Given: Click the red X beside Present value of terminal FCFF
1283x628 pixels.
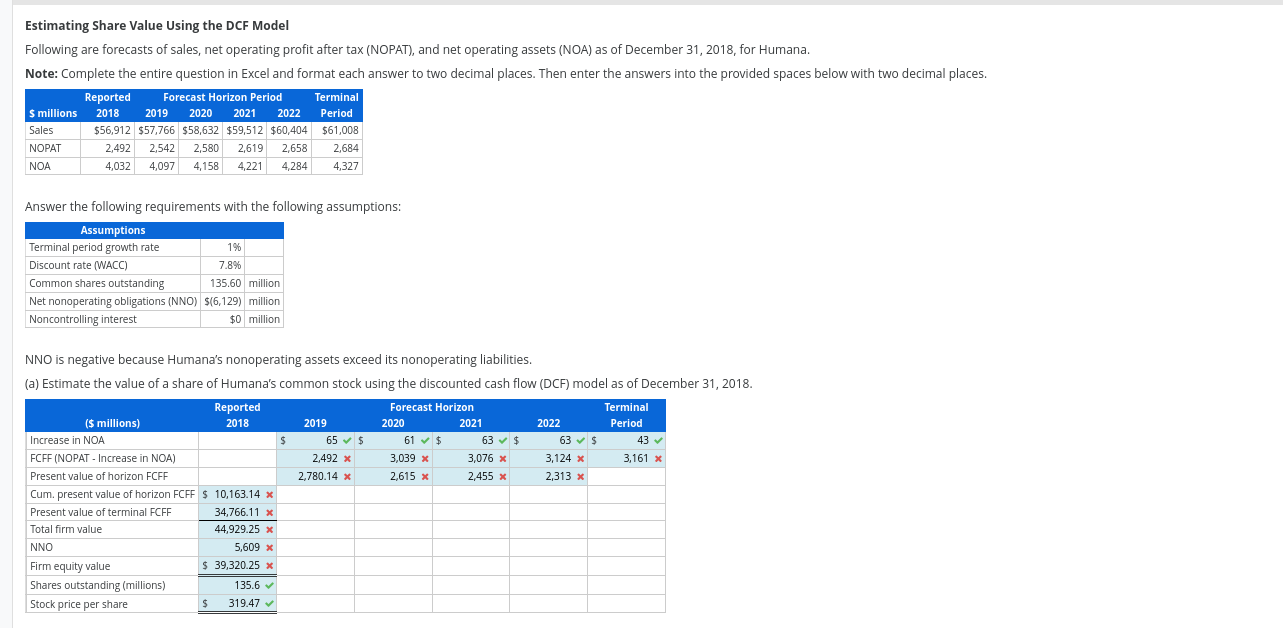Looking at the screenshot, I should pyautogui.click(x=269, y=511).
